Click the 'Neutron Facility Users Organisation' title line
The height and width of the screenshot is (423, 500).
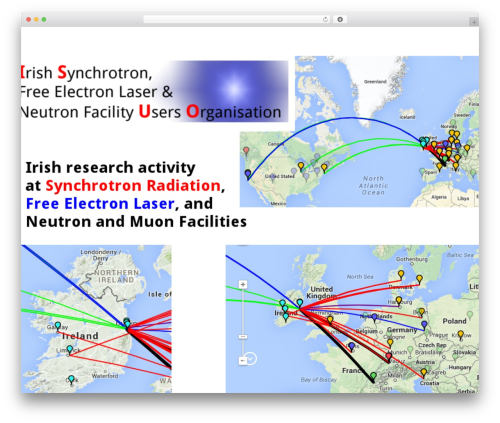(x=151, y=112)
